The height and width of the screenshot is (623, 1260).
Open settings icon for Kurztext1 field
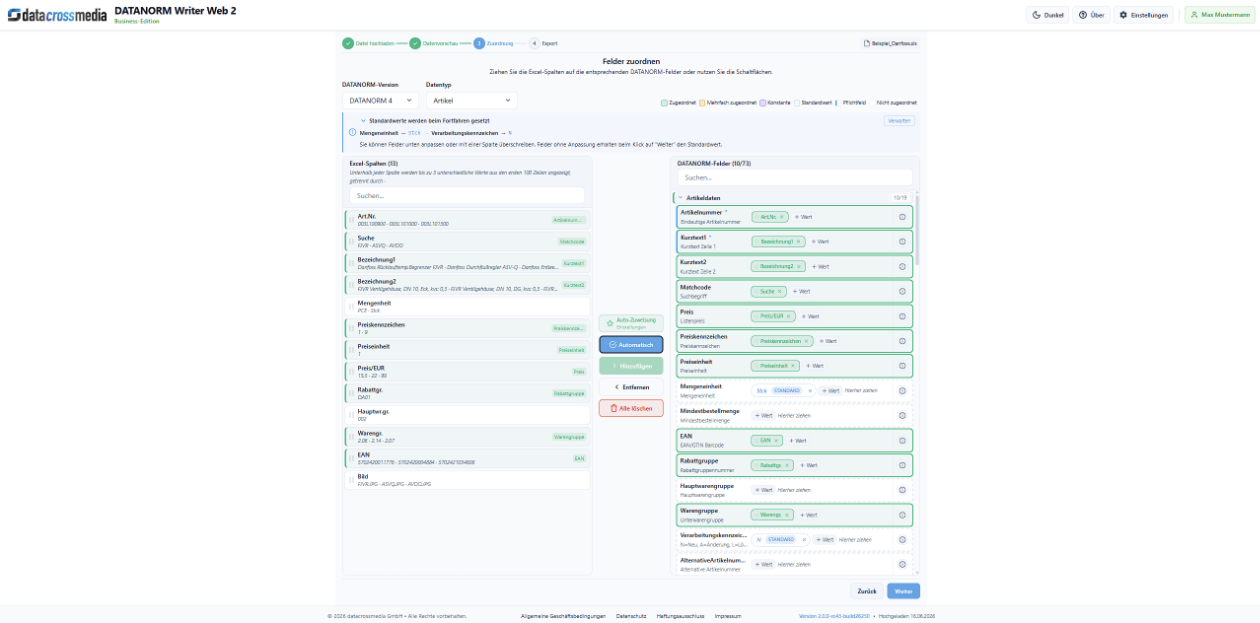pos(902,242)
